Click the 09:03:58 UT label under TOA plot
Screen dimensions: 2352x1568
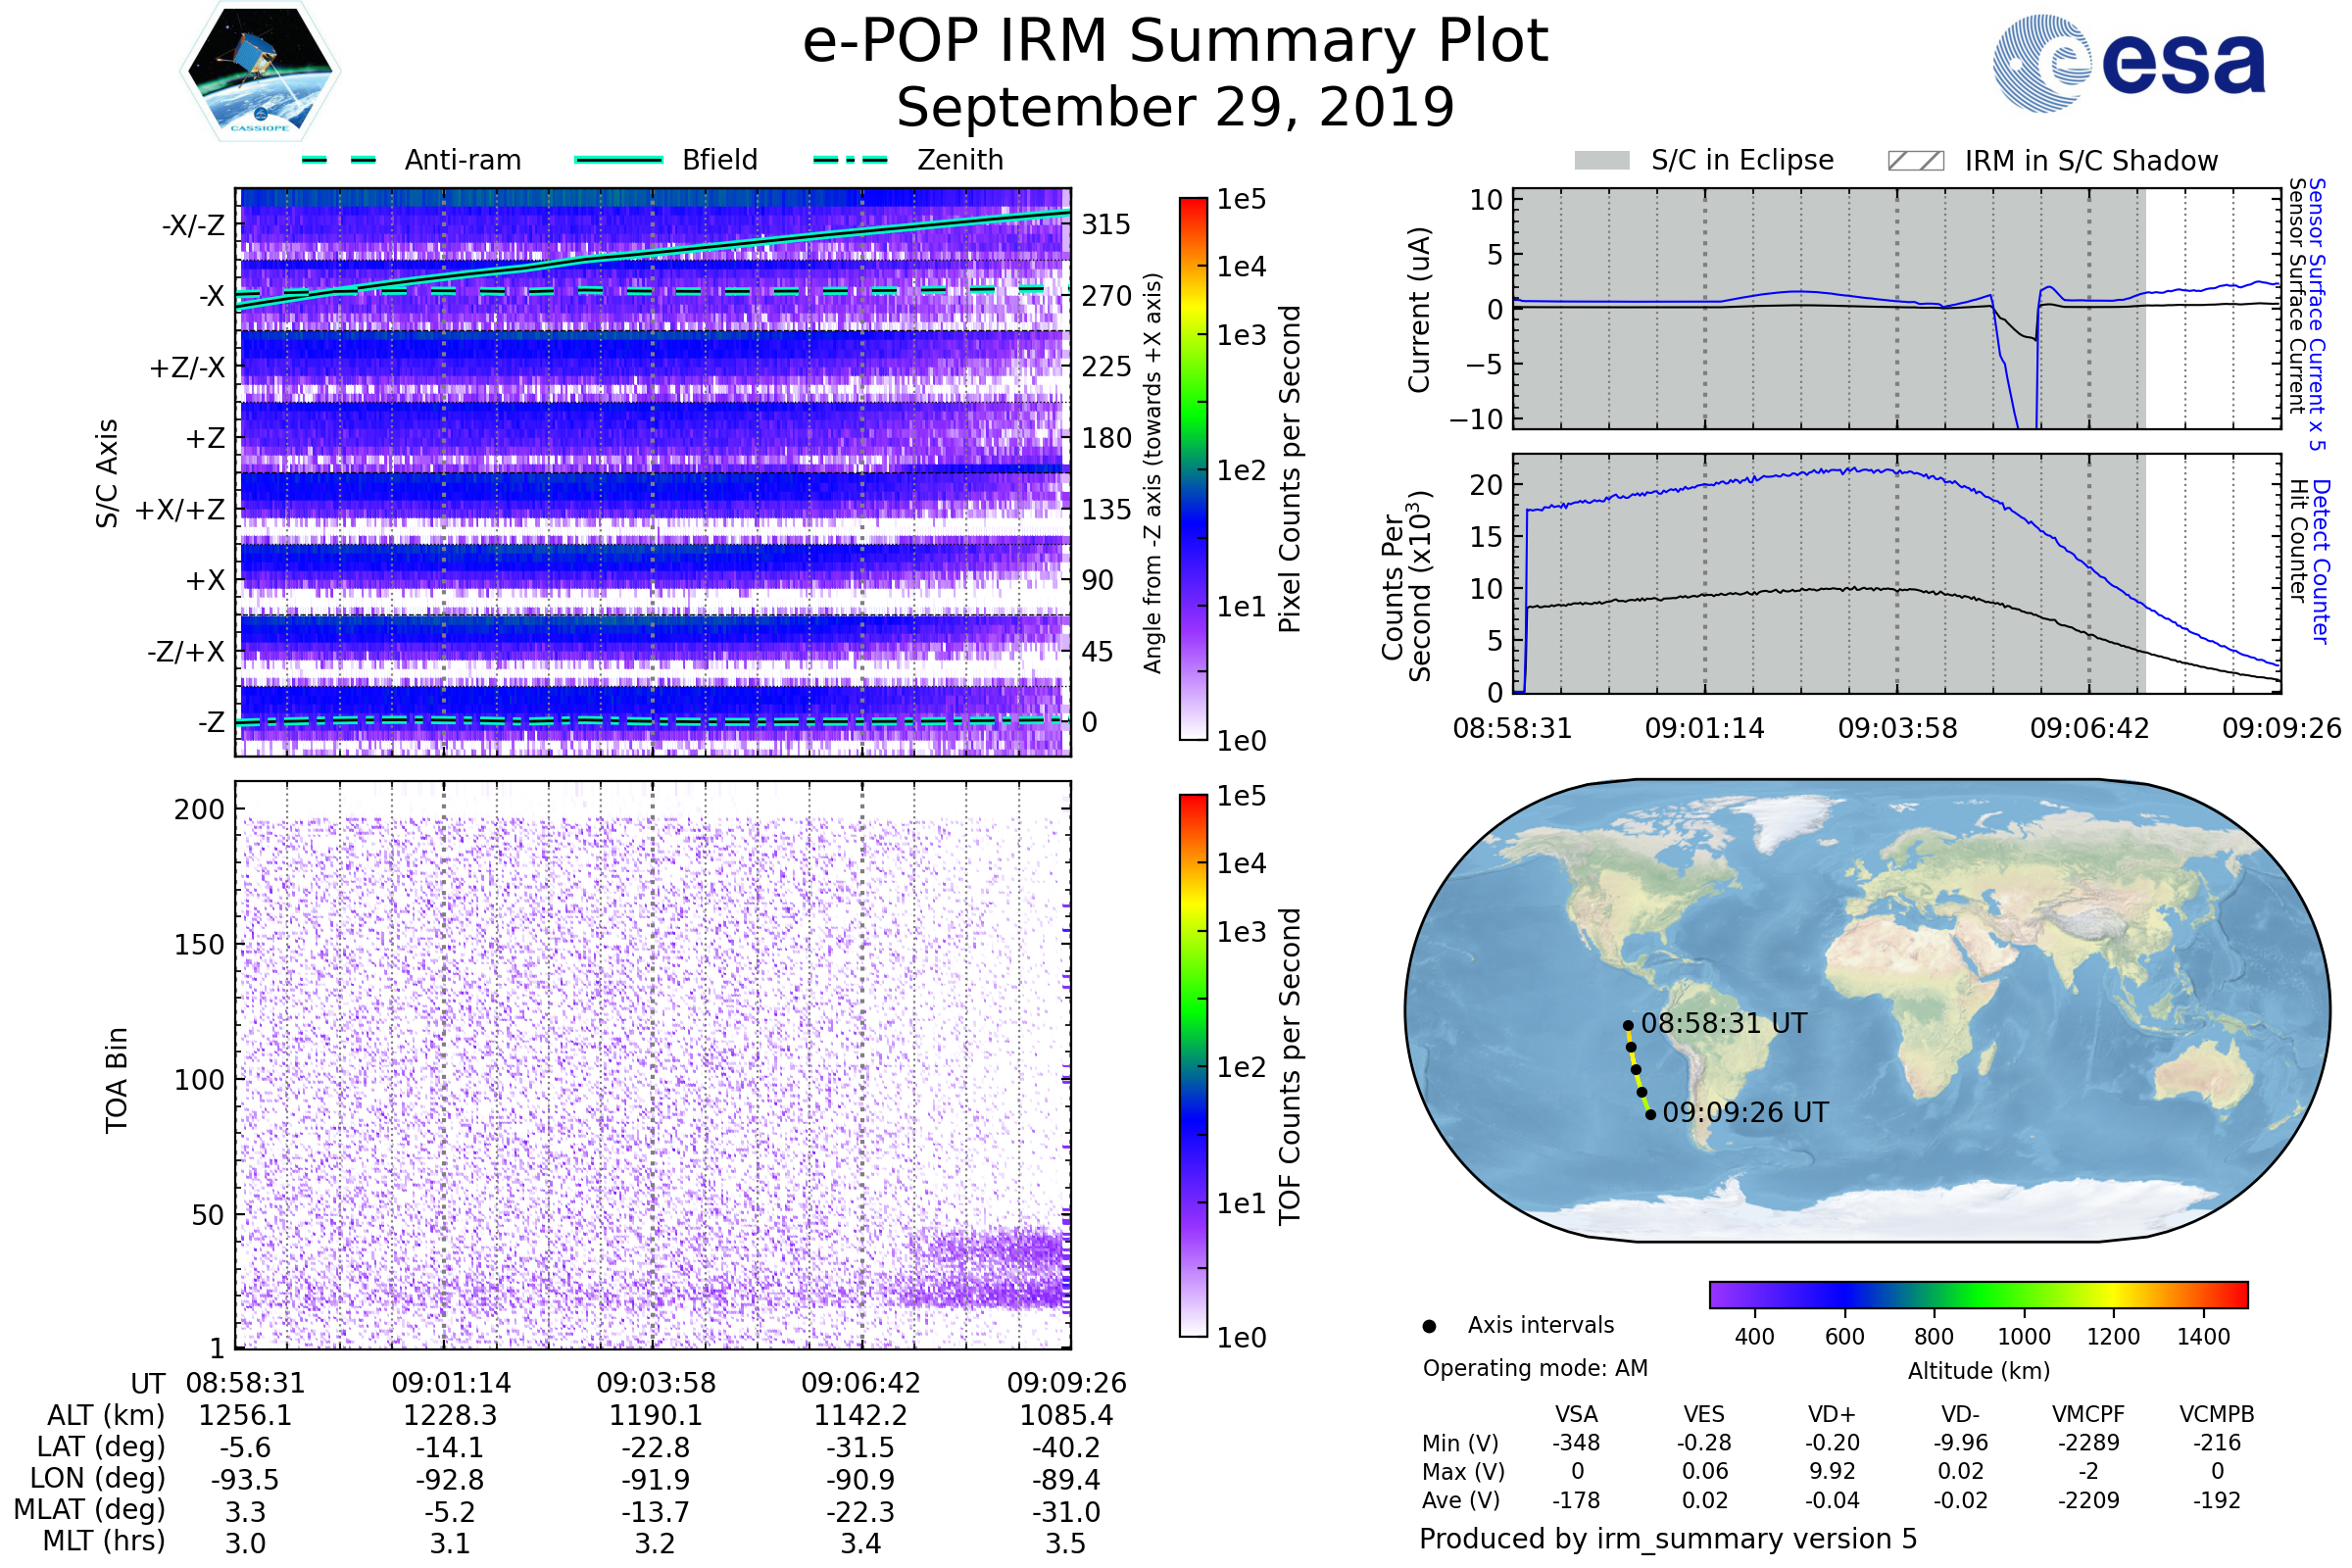click(x=656, y=1383)
